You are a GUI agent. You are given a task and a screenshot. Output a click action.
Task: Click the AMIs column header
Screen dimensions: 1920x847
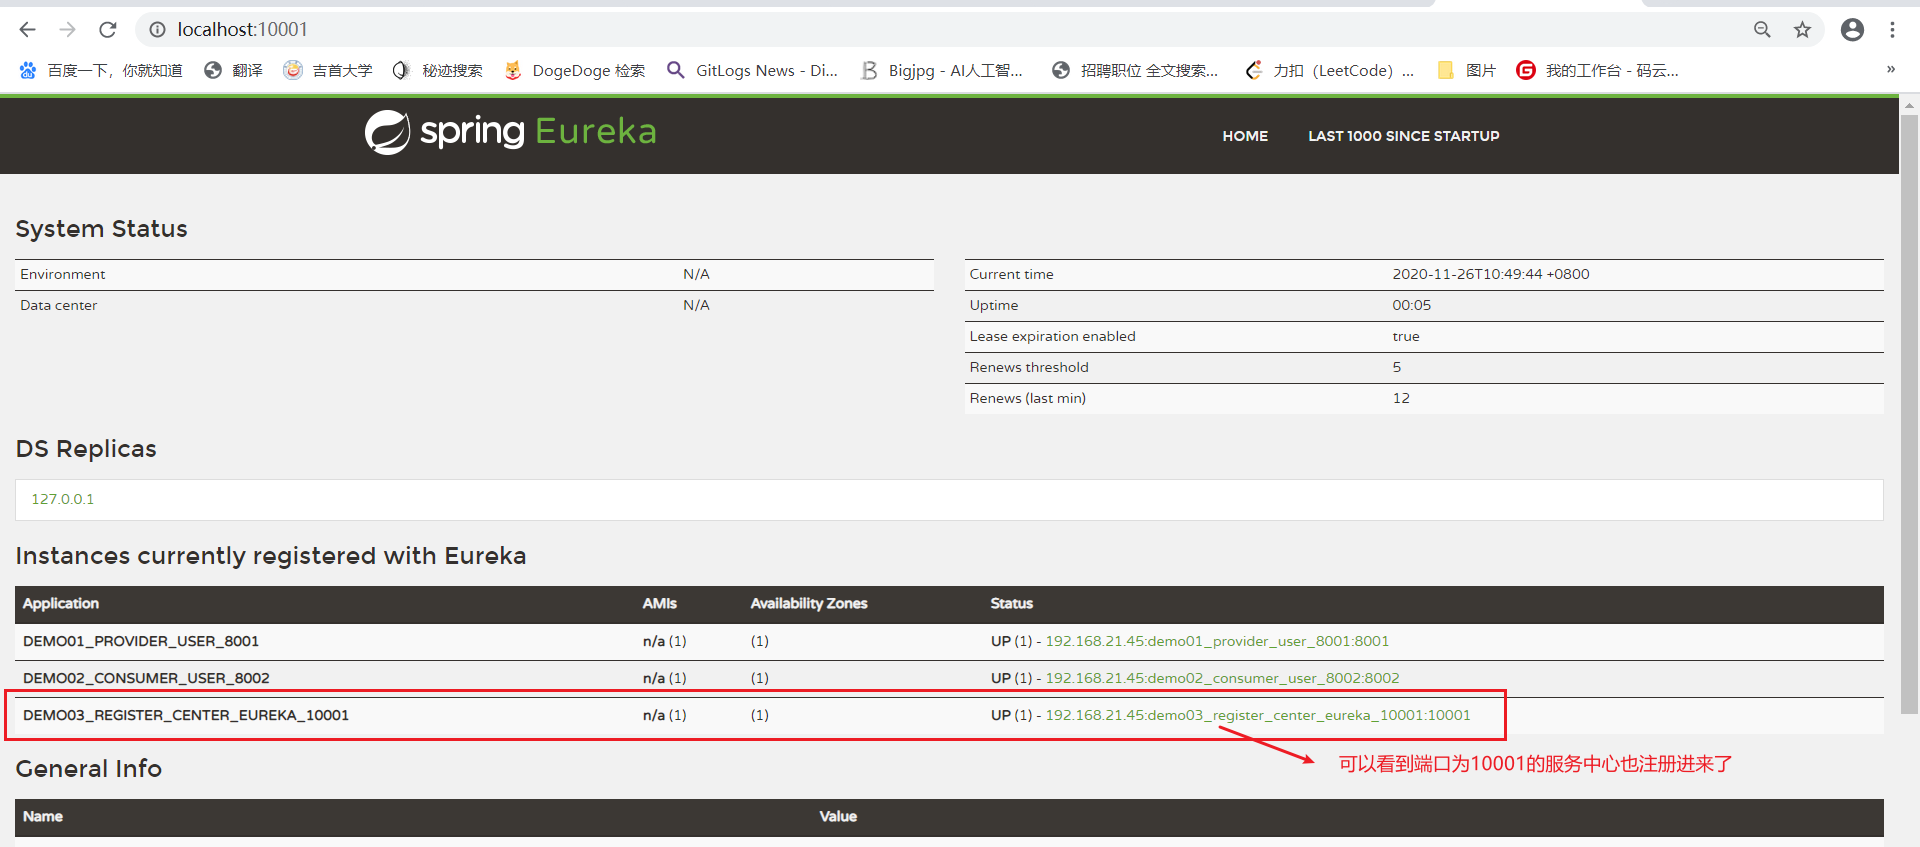(x=659, y=603)
